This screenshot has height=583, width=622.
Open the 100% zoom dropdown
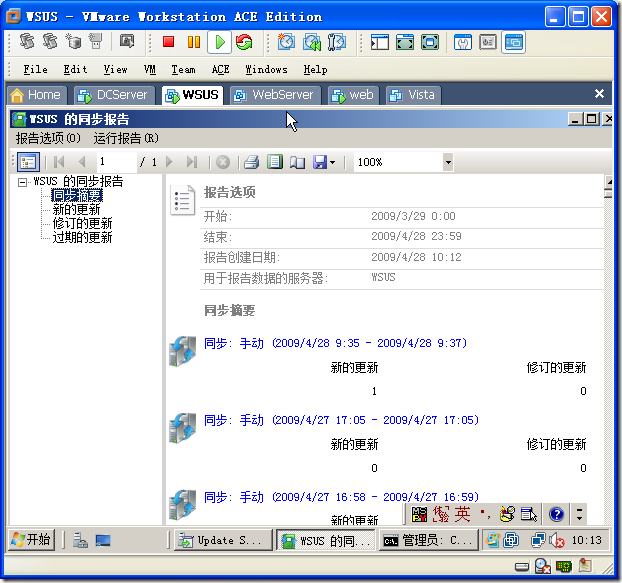click(x=448, y=162)
